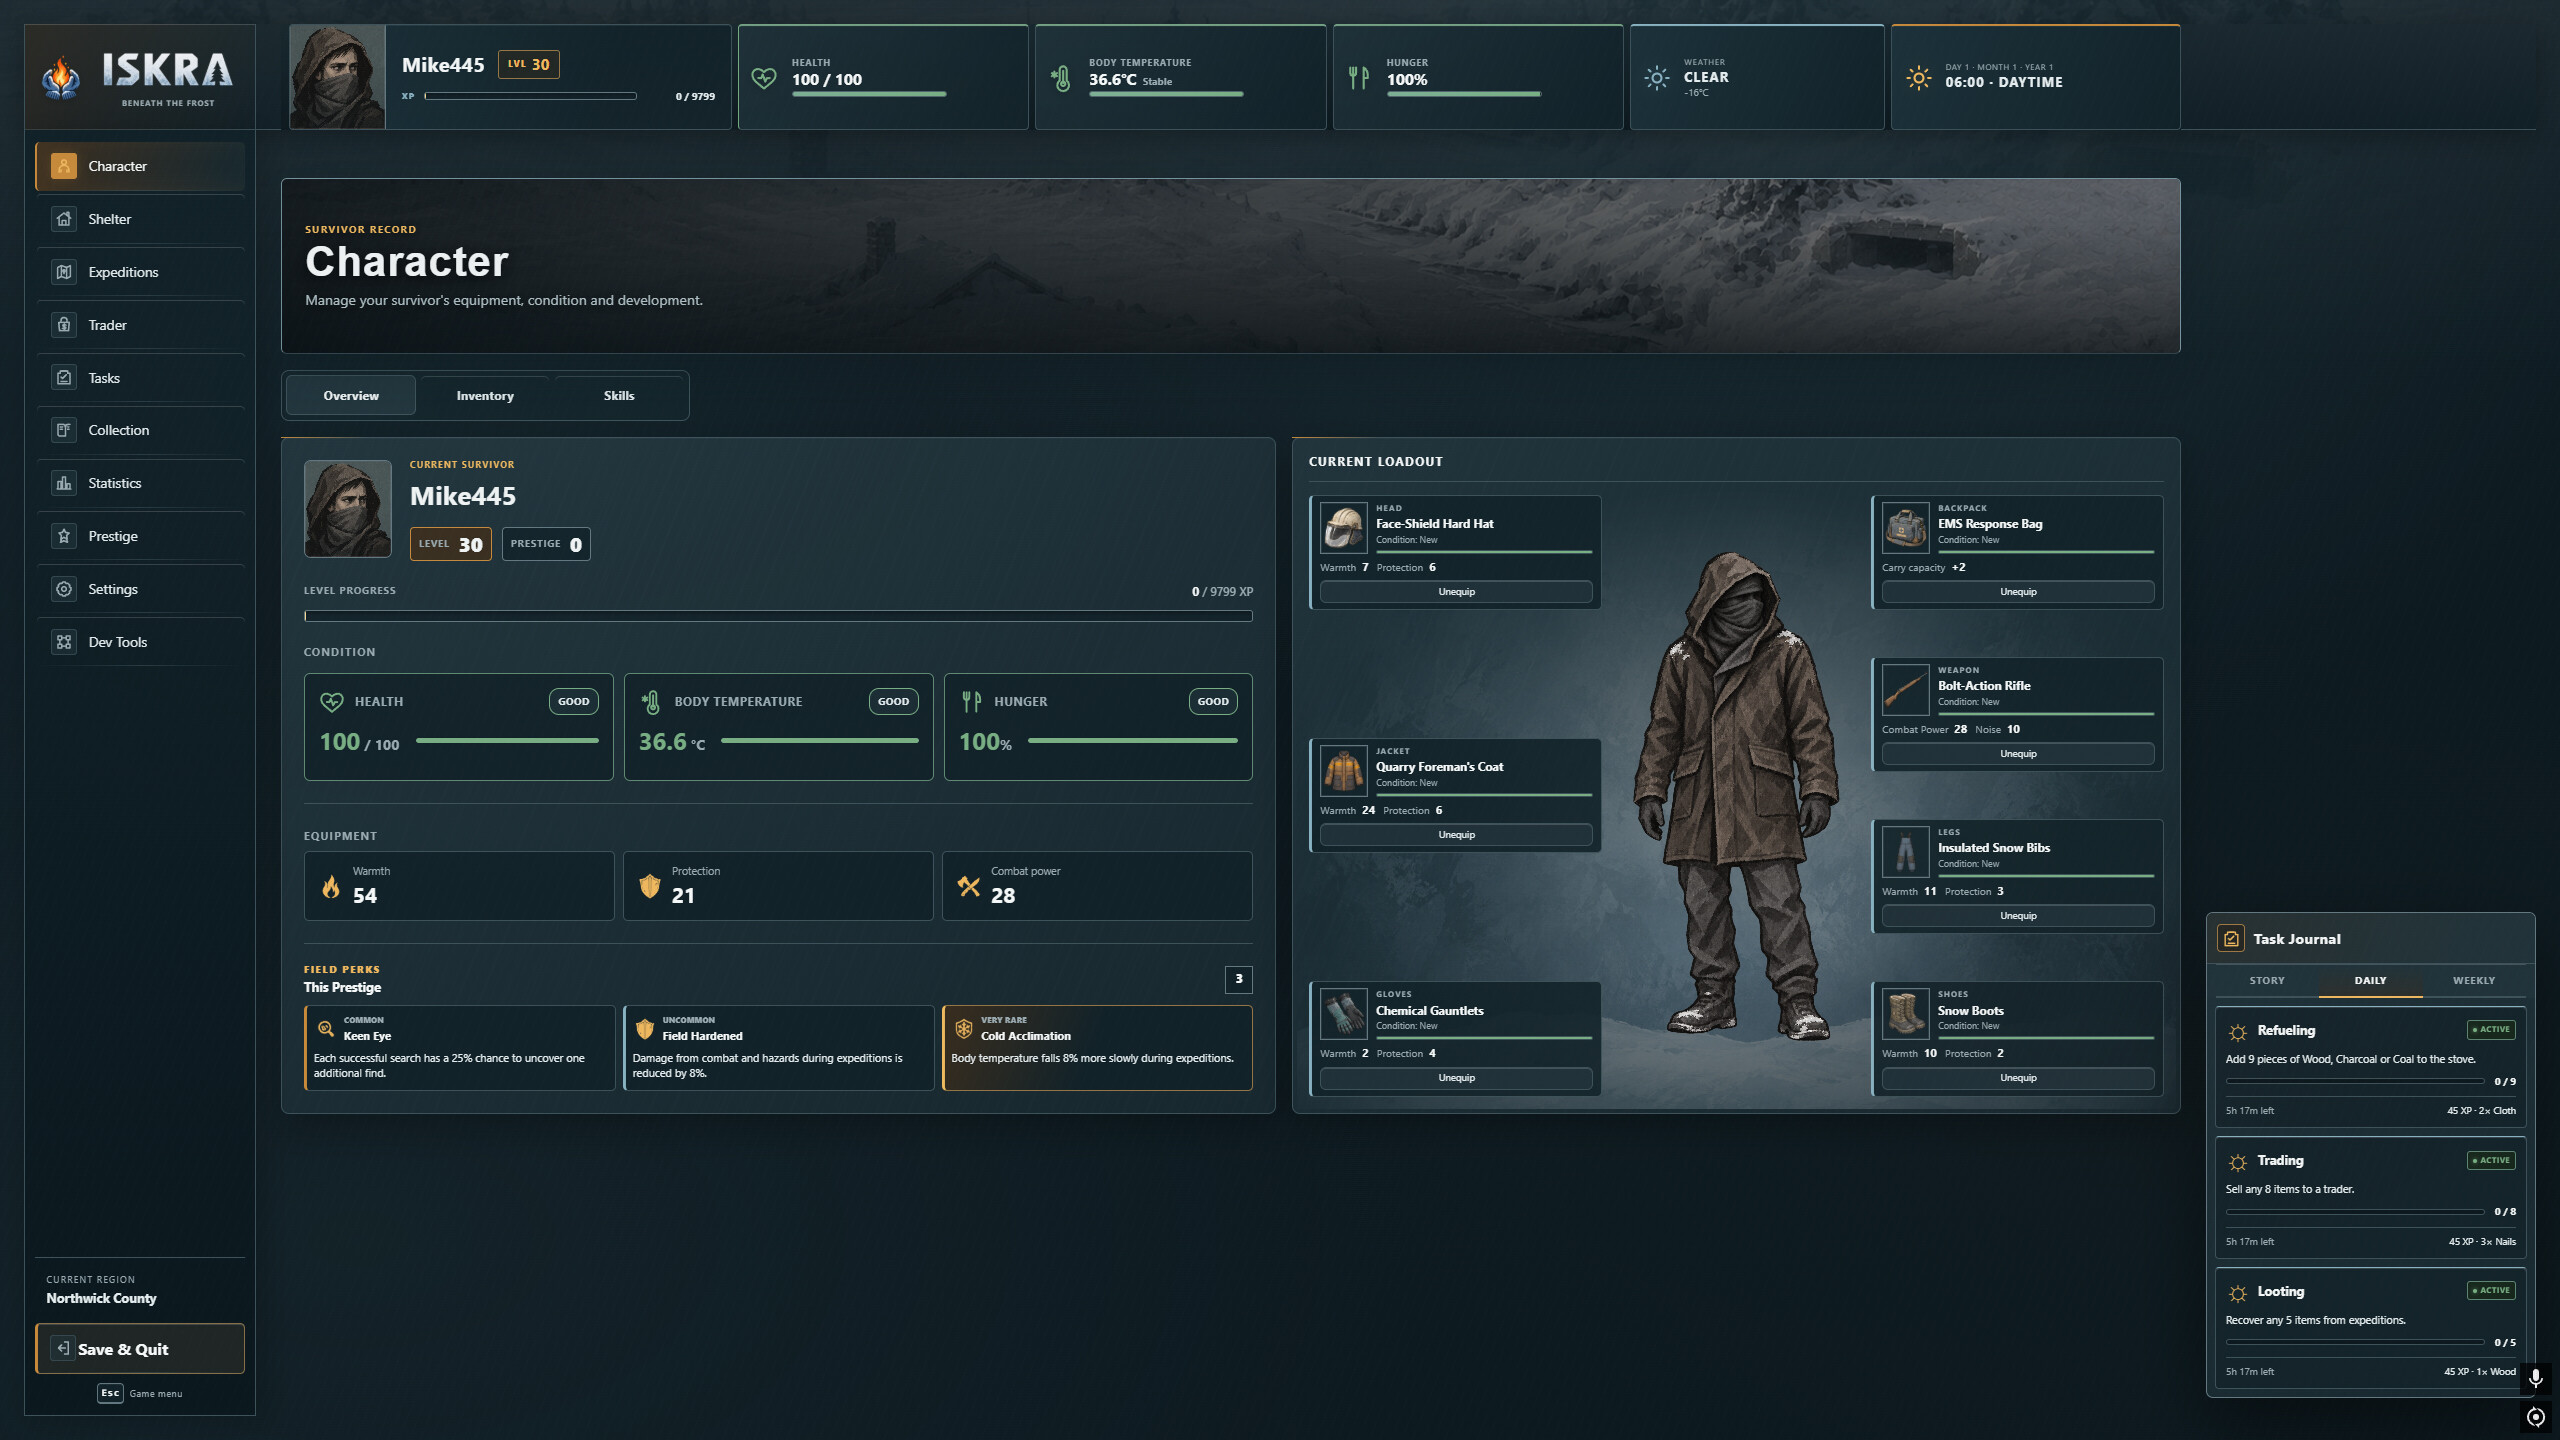
Task: Click the Statistics bar chart icon
Action: tap(64, 483)
